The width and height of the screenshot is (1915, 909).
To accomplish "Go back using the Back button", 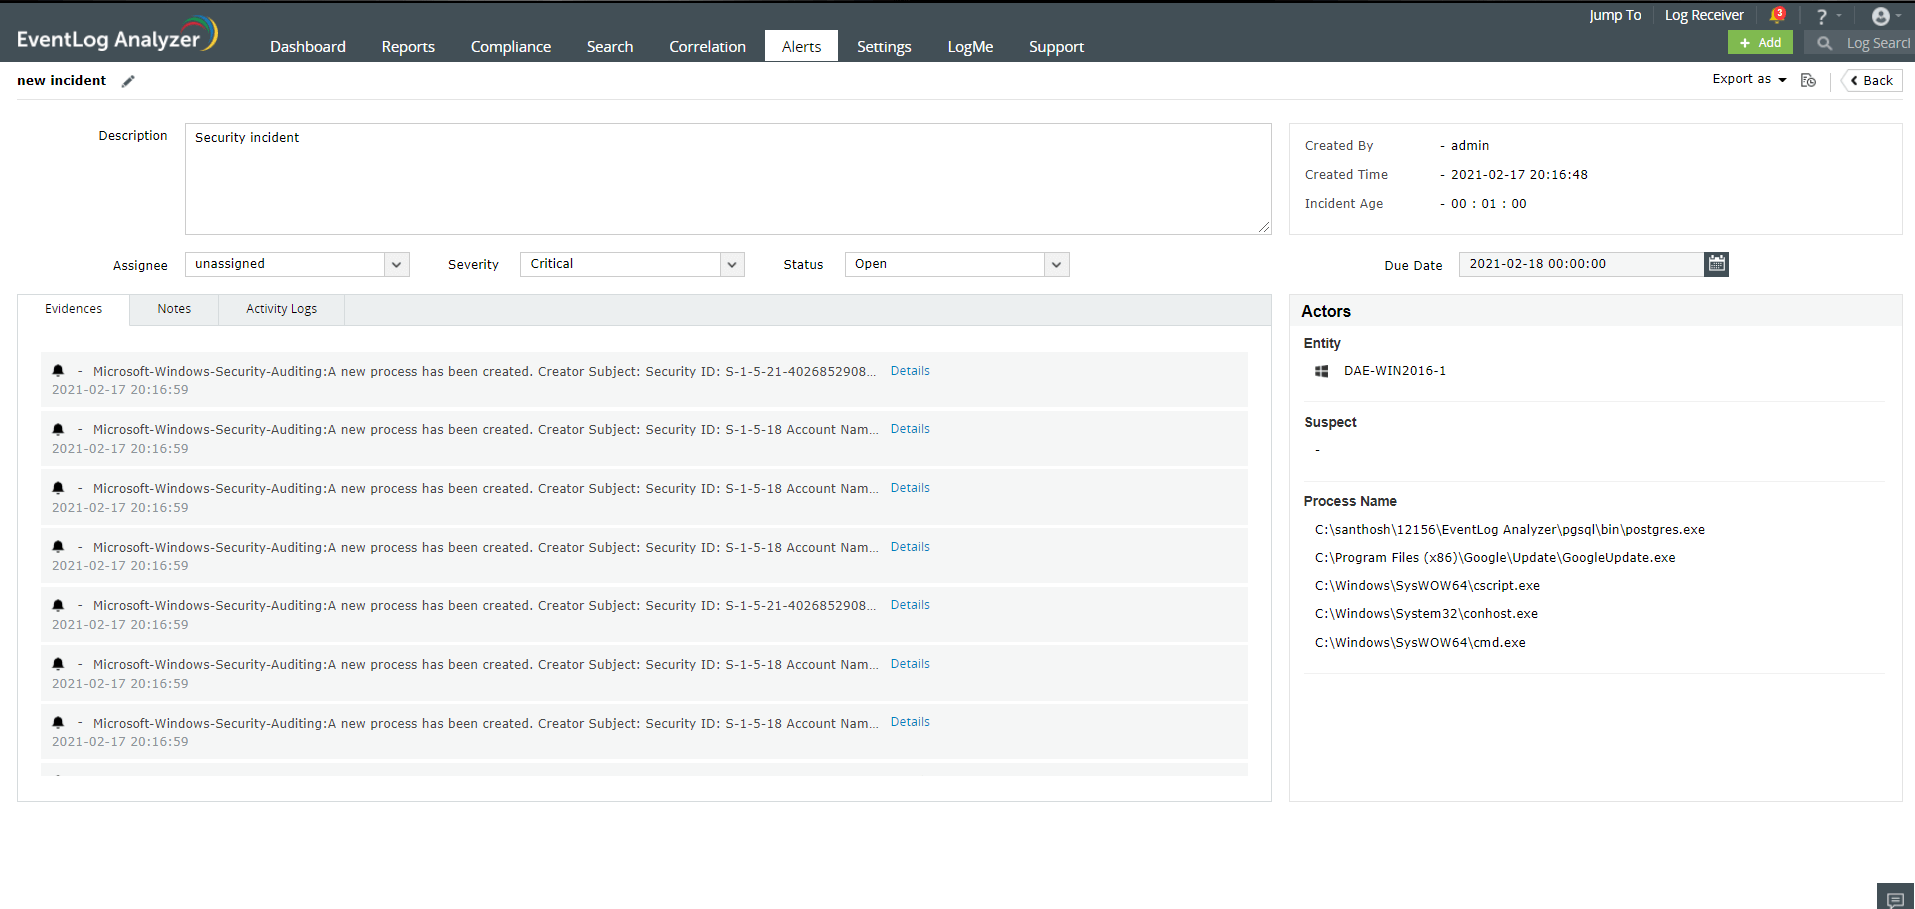I will pos(1872,81).
